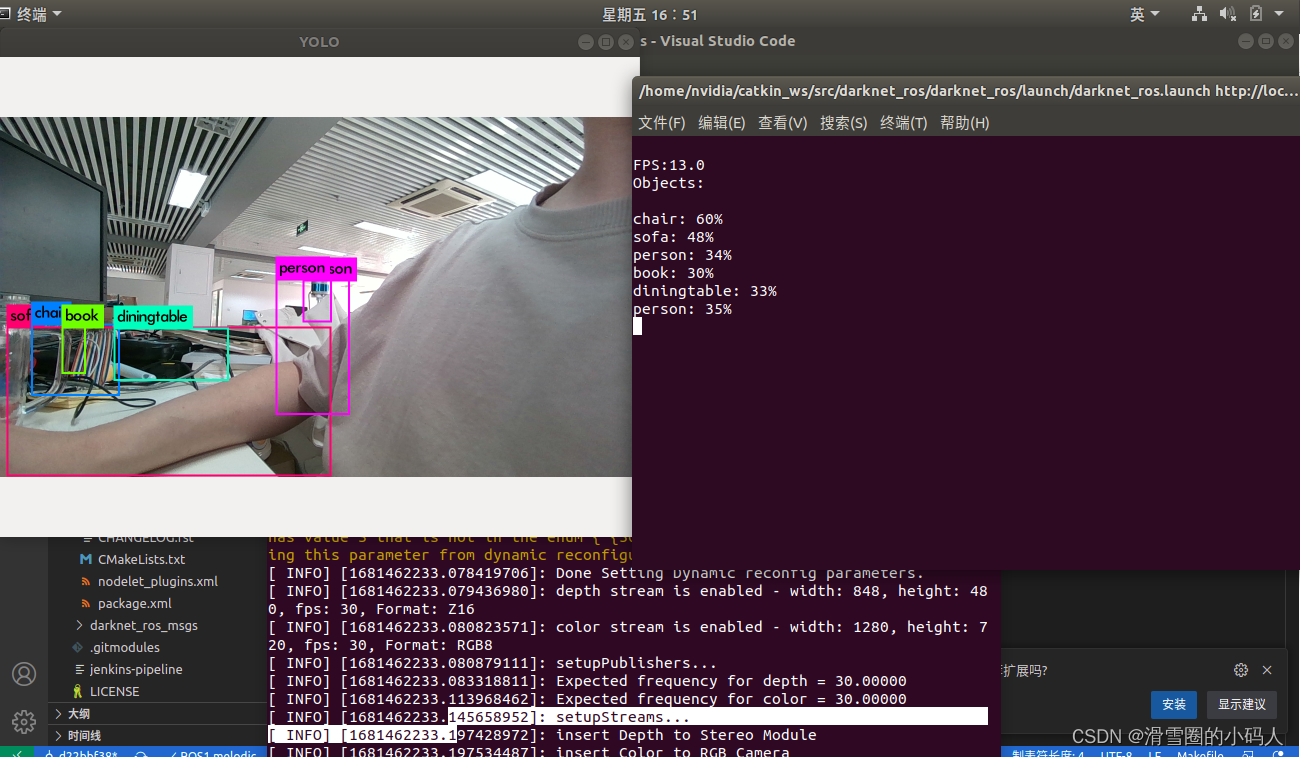
Task: Click the .gitmodules file icon
Action: [78, 647]
